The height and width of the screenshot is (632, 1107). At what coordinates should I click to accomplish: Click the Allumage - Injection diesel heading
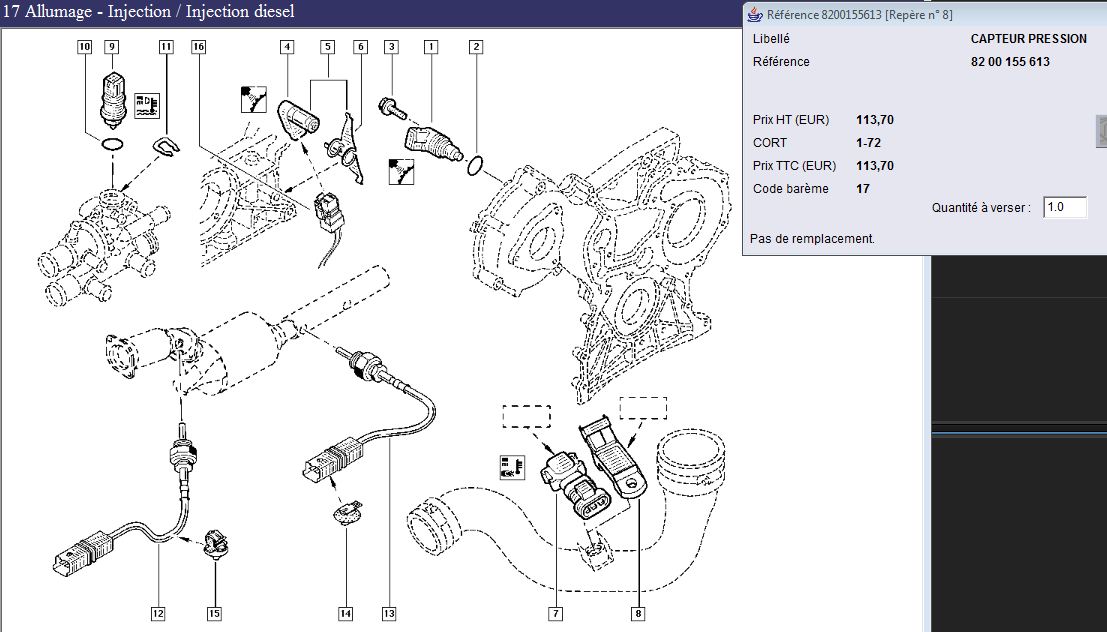(149, 12)
